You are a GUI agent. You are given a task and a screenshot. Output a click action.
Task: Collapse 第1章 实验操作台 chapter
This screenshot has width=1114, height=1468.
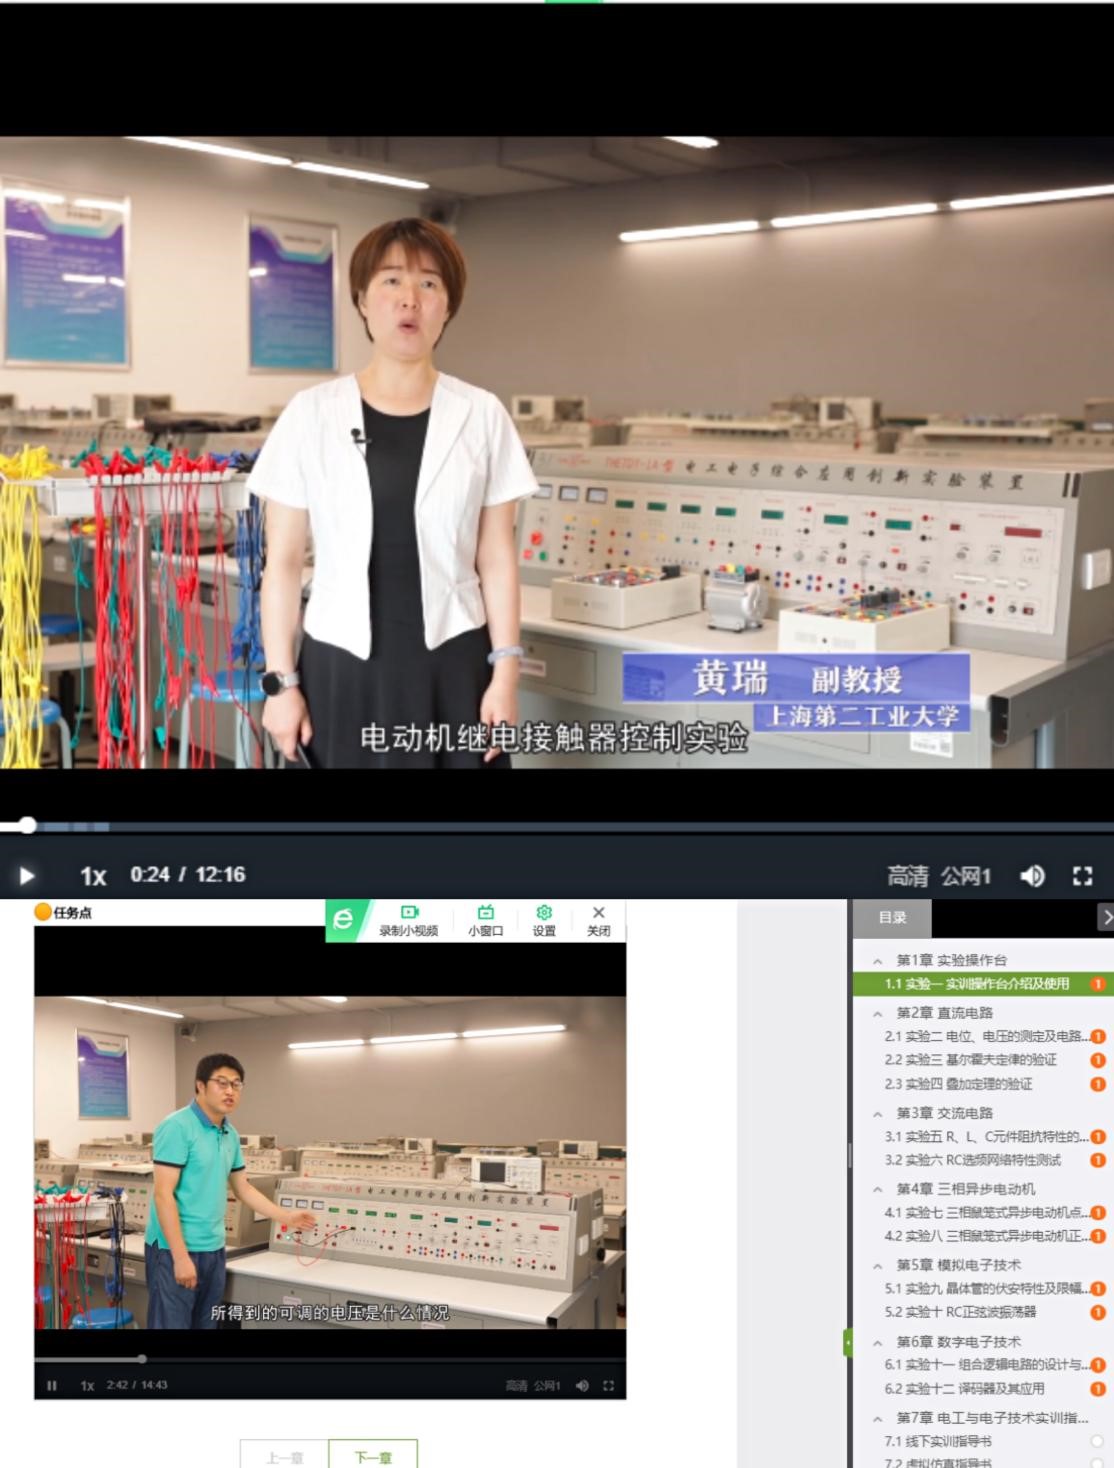coord(878,960)
